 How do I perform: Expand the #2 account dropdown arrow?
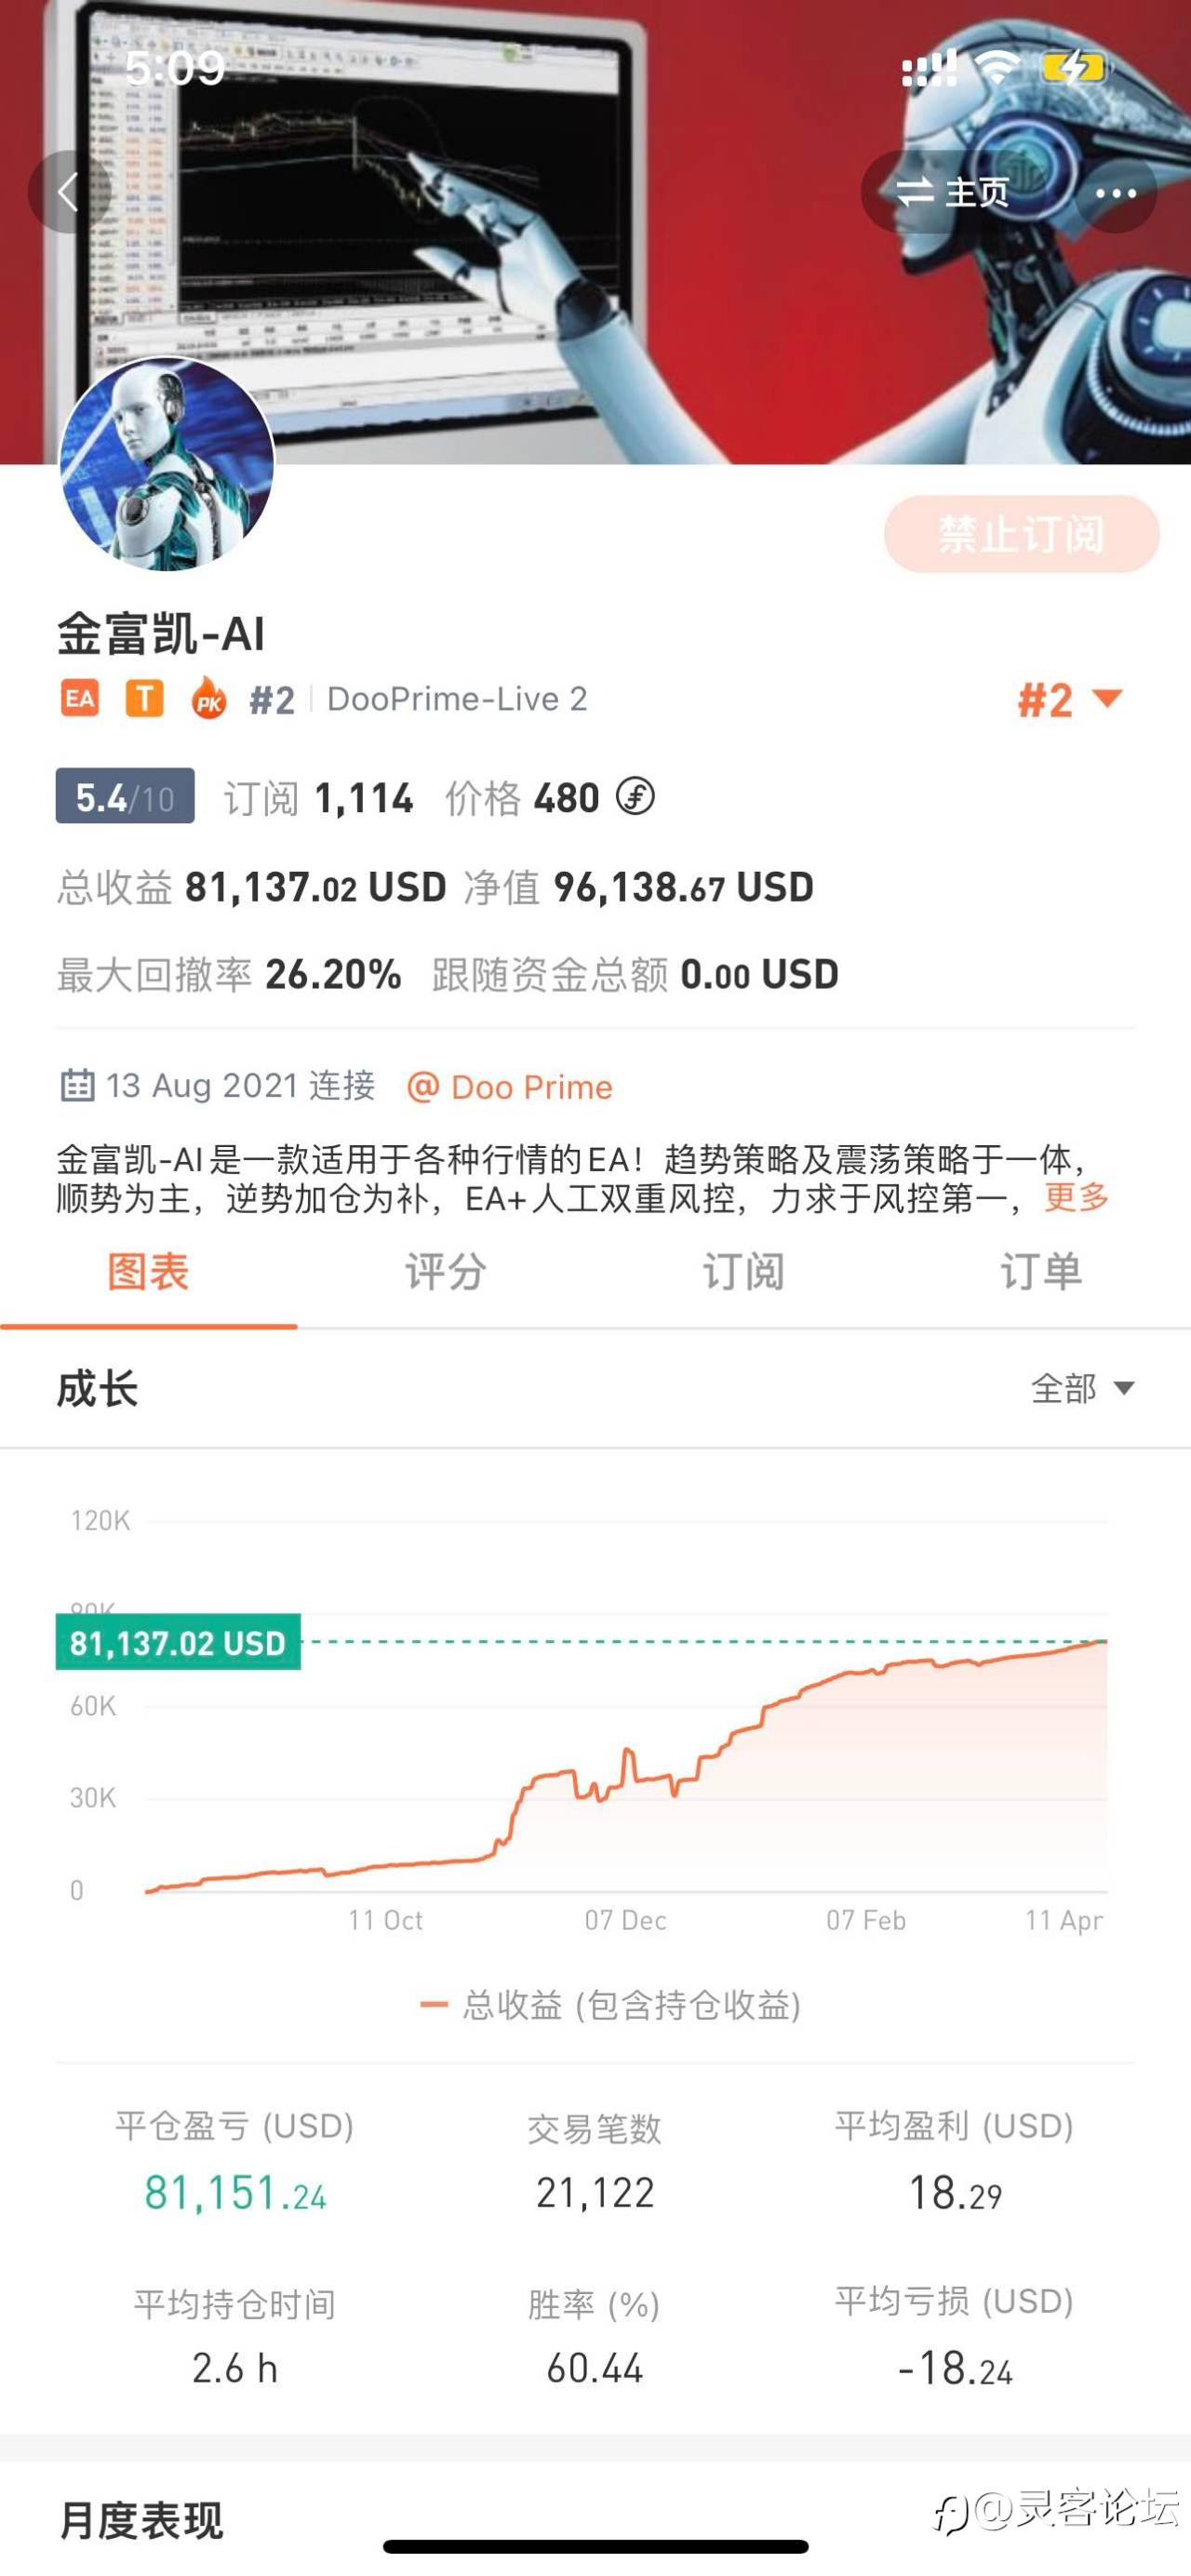click(1108, 698)
